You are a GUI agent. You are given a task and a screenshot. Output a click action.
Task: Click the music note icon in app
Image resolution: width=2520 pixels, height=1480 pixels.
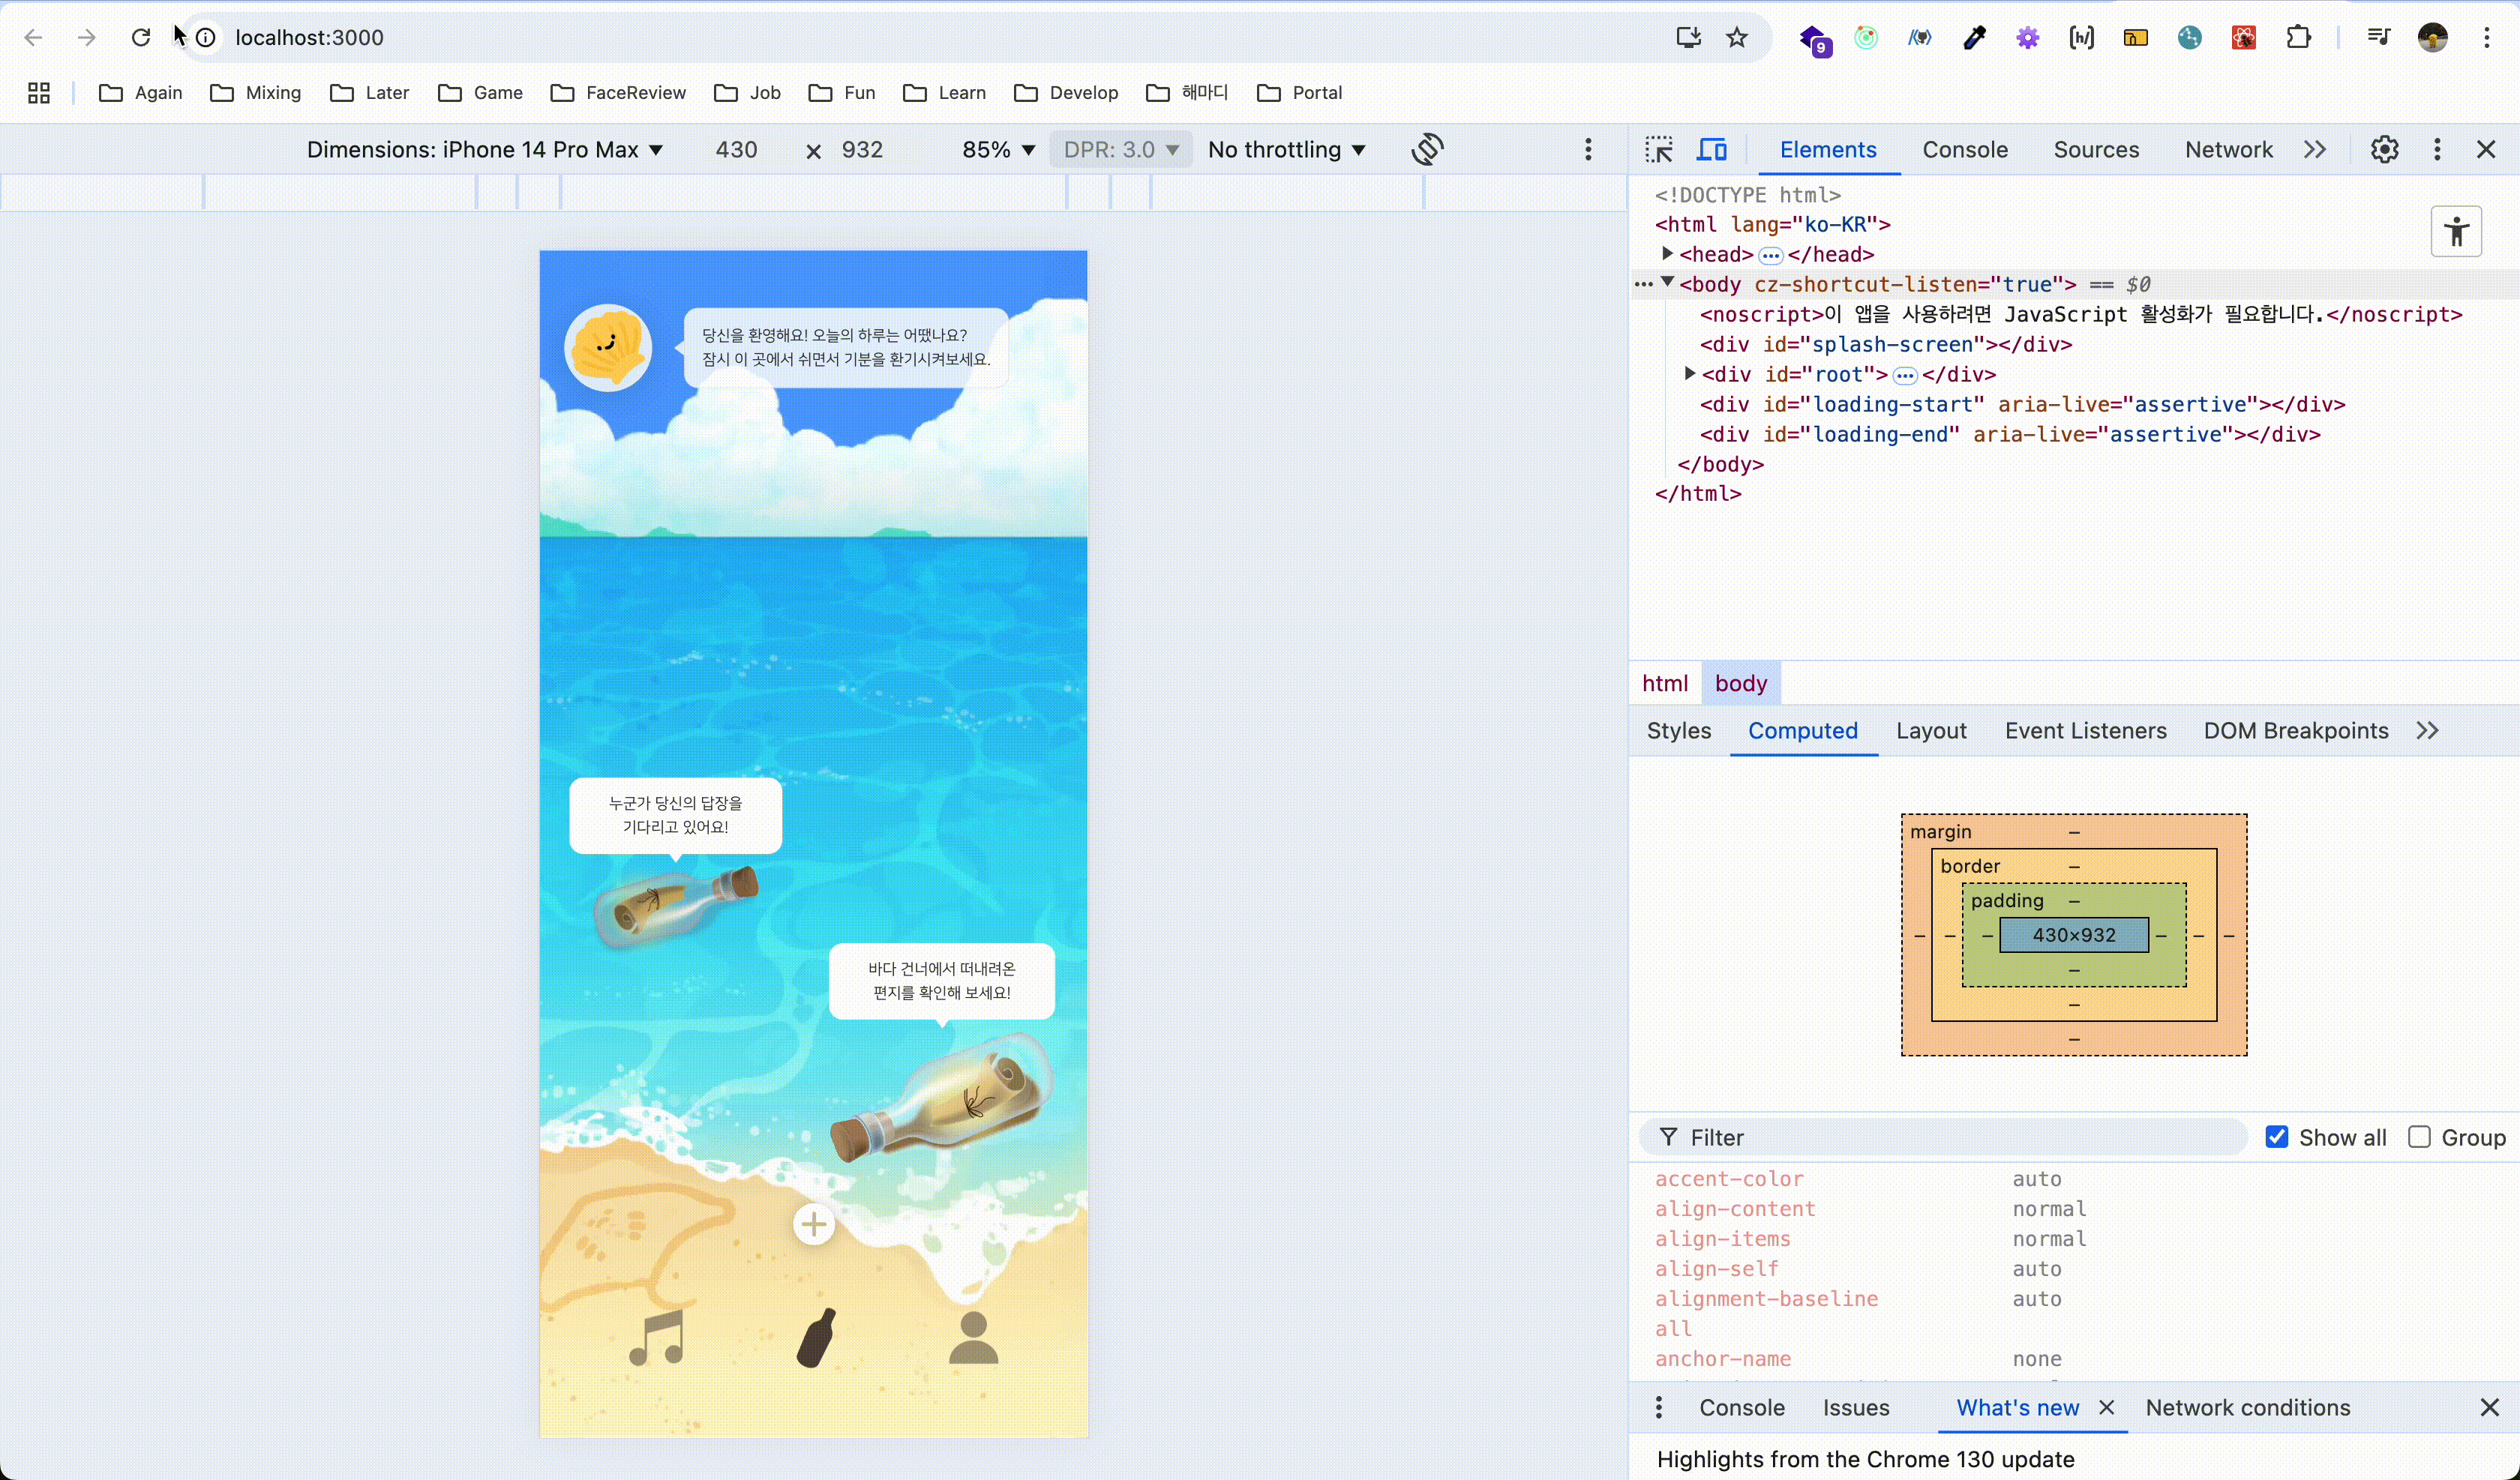[657, 1337]
